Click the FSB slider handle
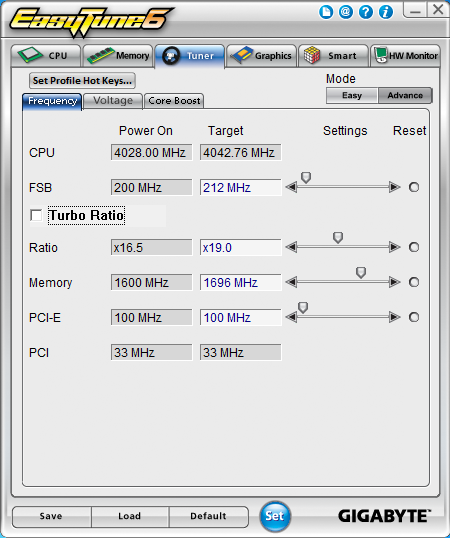Screen dimensions: 450x538 click(306, 177)
